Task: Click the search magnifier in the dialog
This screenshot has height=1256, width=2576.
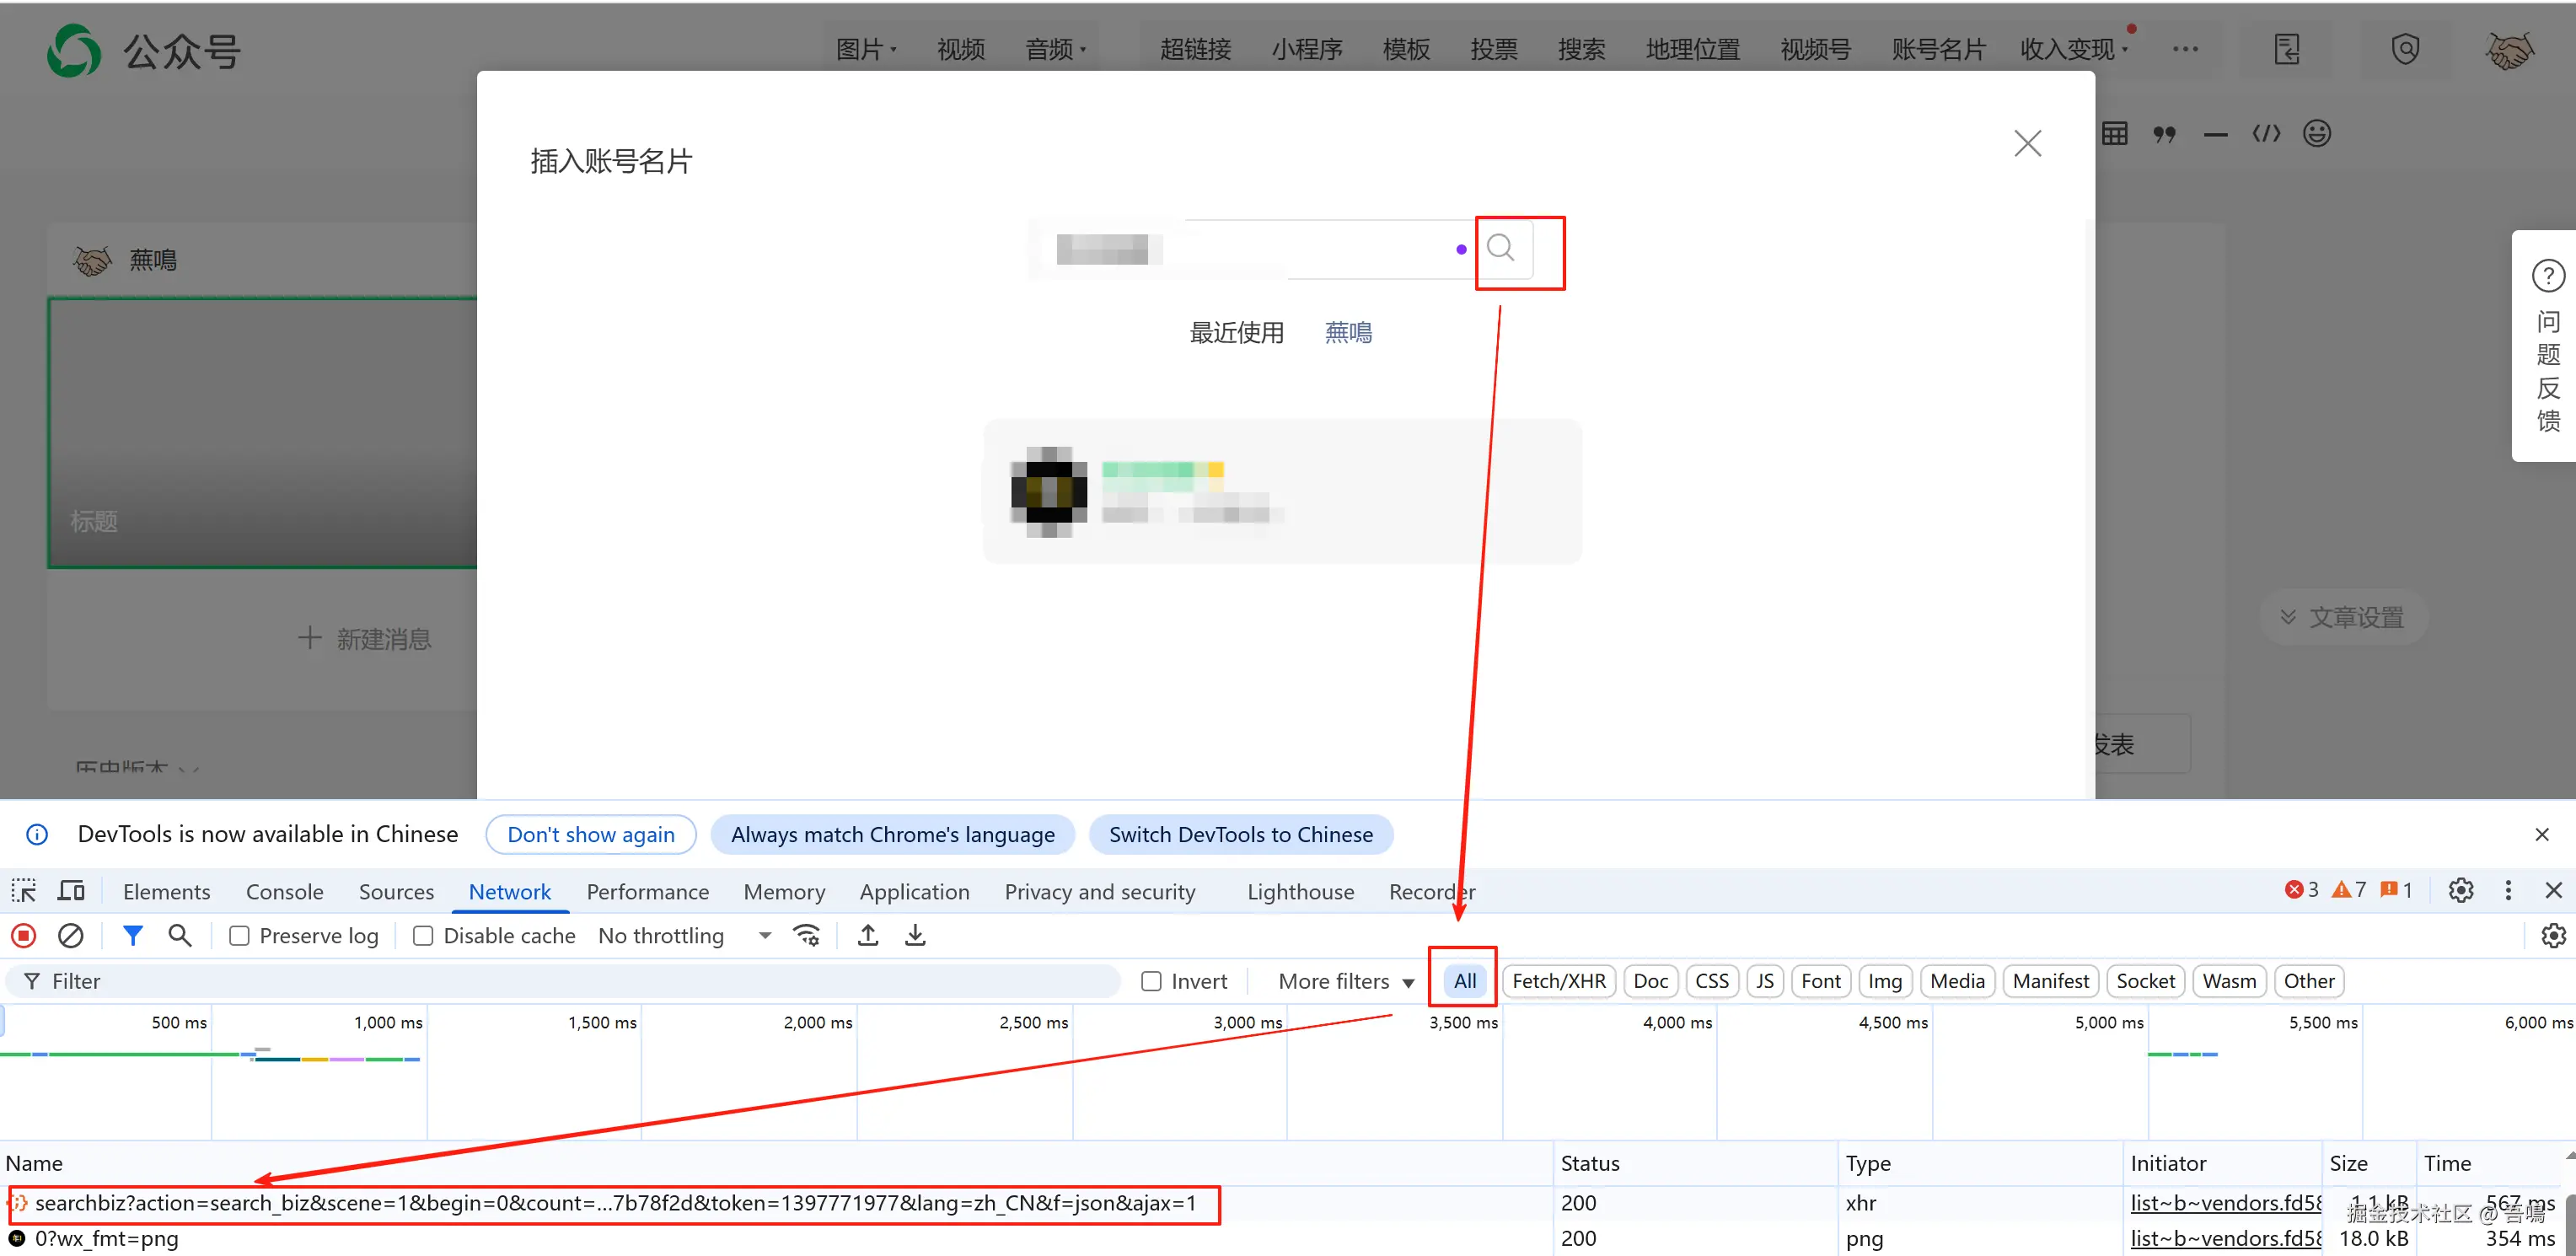Action: click(1500, 248)
